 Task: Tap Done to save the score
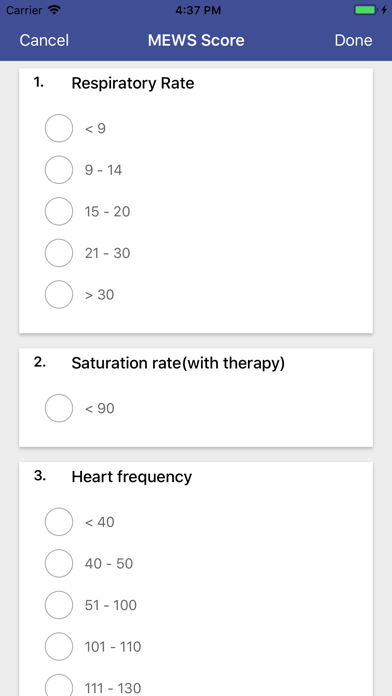tap(353, 40)
